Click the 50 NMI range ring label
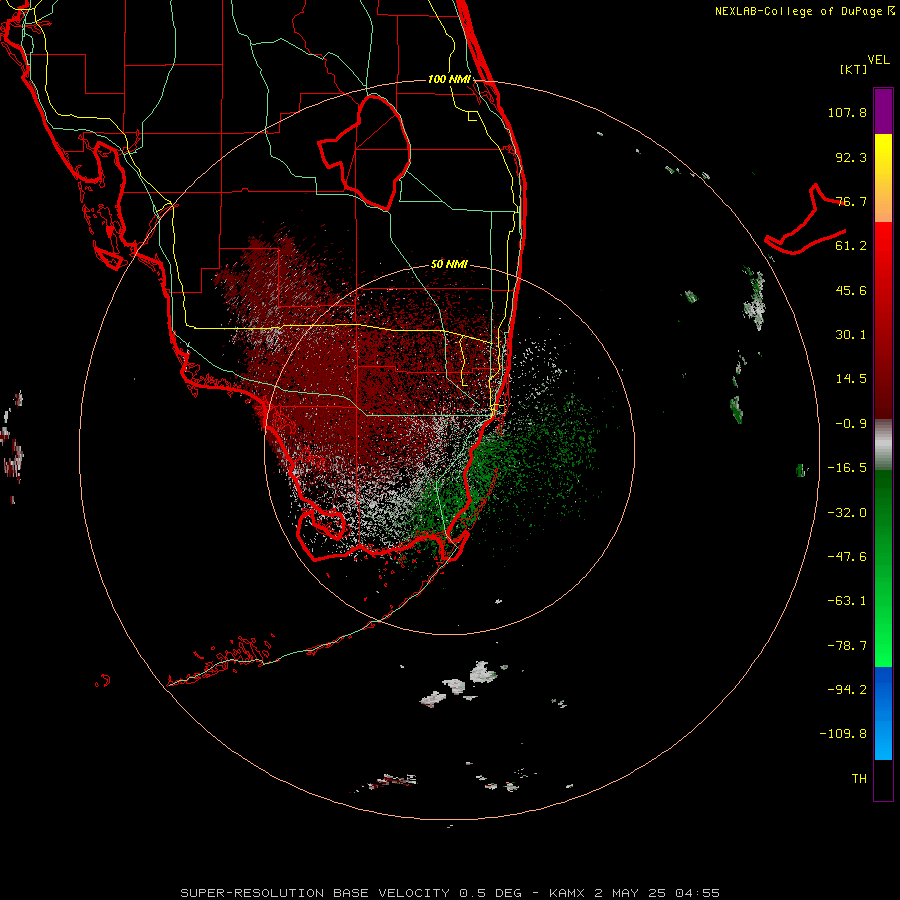Viewport: 900px width, 900px height. 449,264
